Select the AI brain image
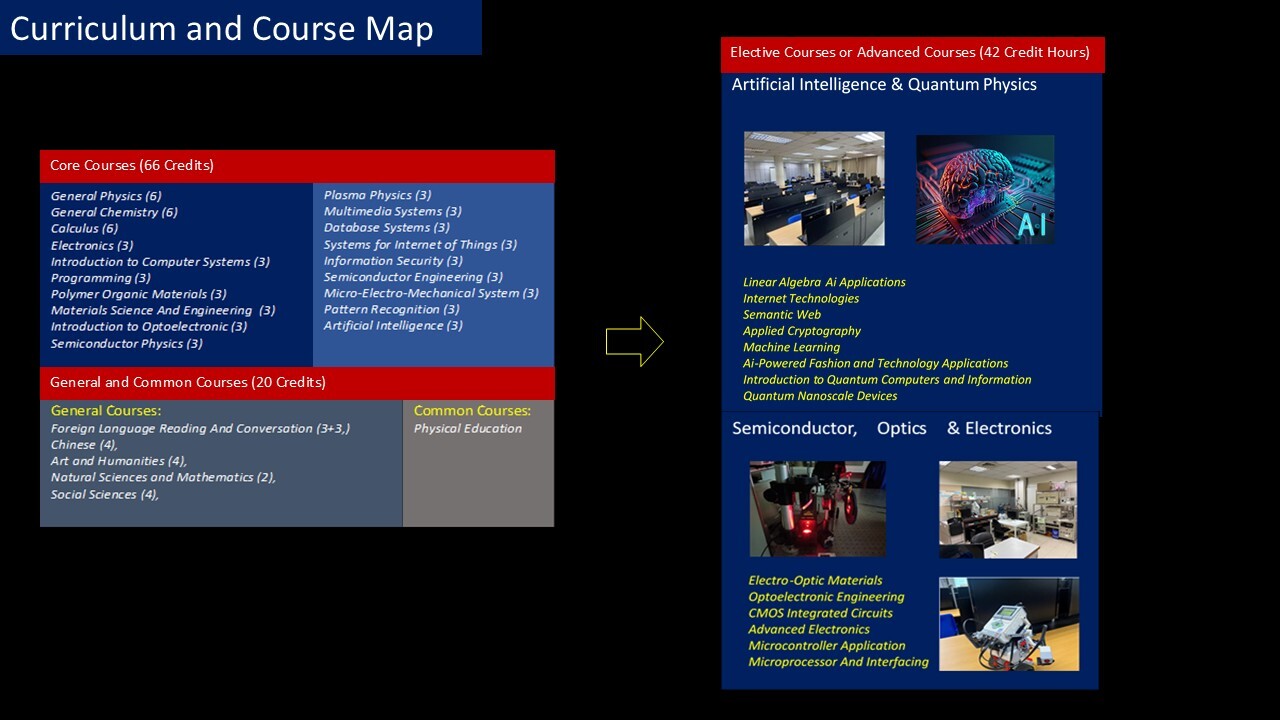 [x=985, y=190]
